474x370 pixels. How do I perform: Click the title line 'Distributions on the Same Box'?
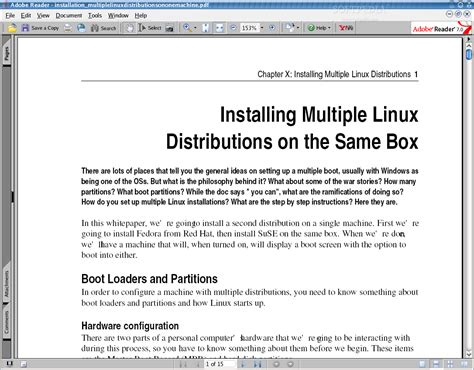pyautogui.click(x=292, y=141)
